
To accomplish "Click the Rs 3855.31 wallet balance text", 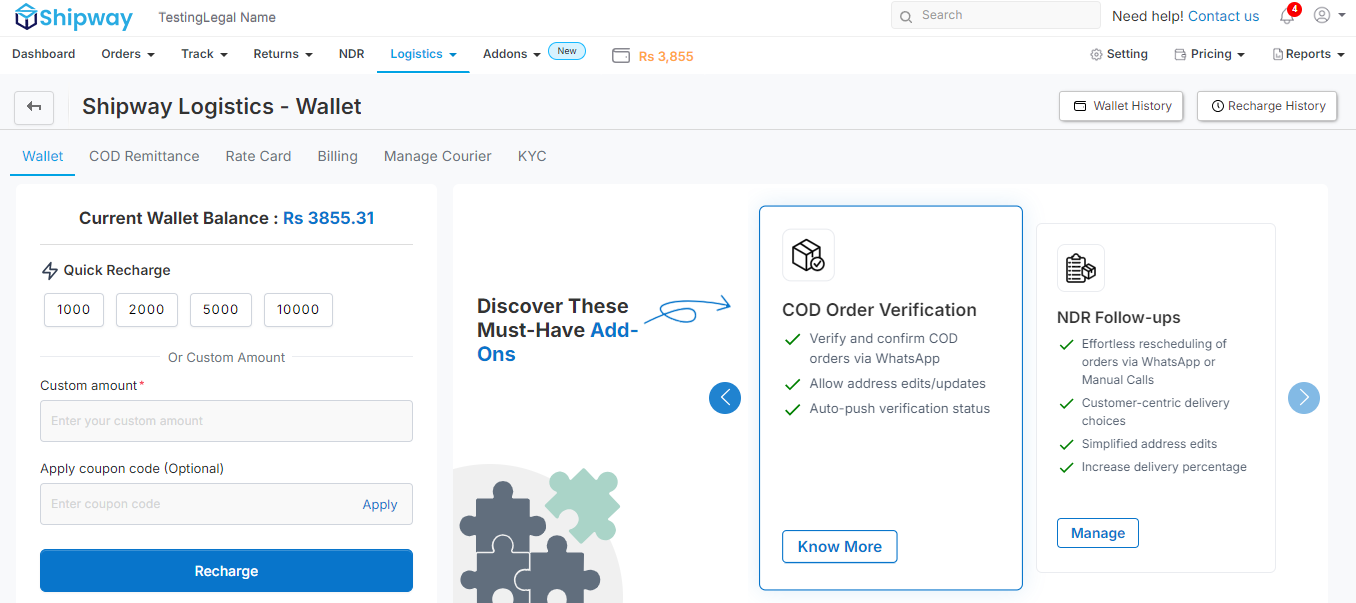I will (329, 218).
